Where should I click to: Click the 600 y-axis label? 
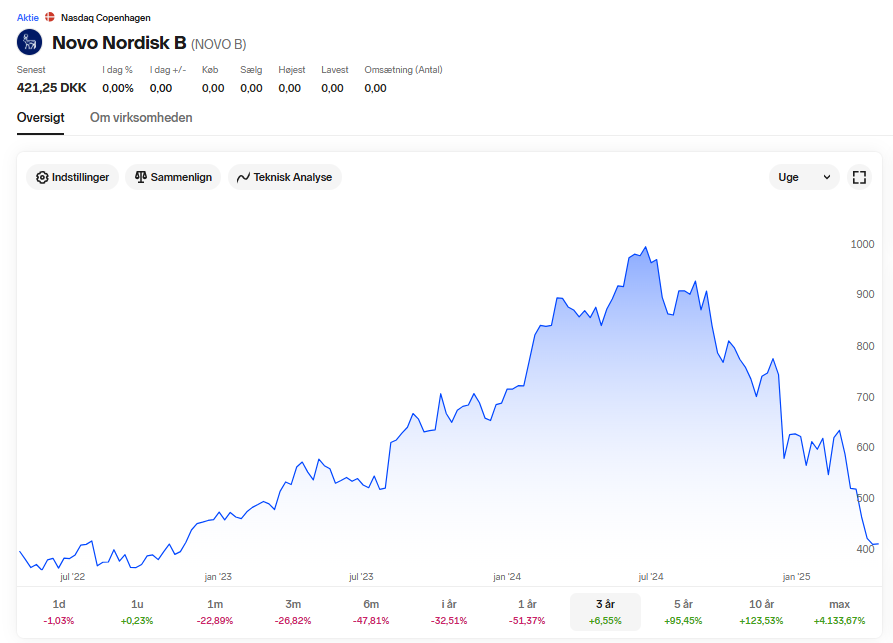(865, 447)
